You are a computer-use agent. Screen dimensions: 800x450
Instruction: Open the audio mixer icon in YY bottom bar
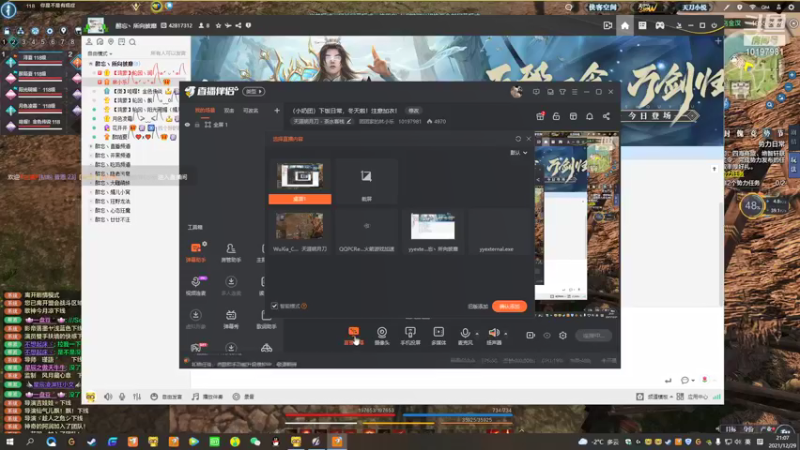(137, 396)
